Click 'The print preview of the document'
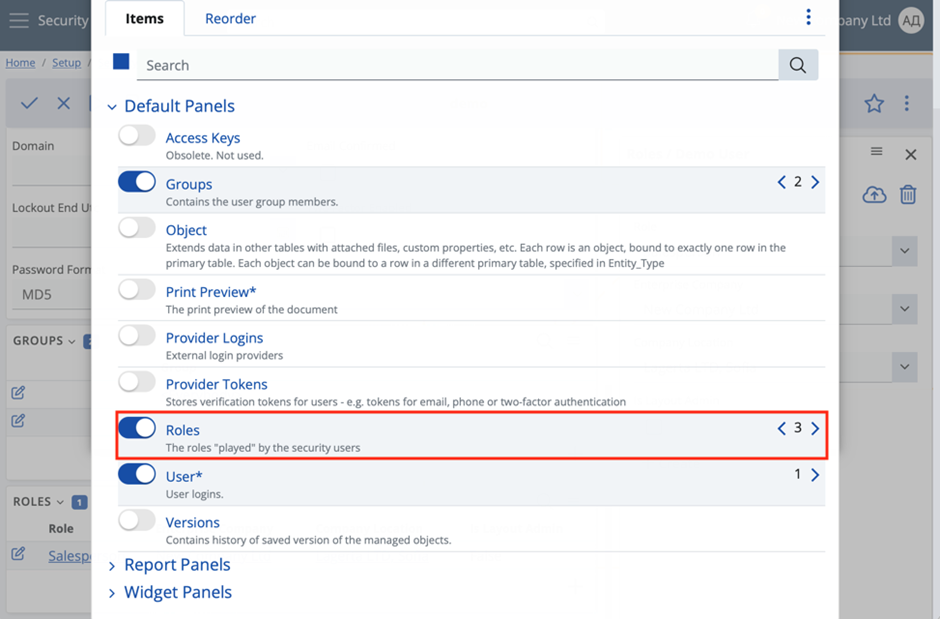Viewport: 940px width, 619px height. 252,310
